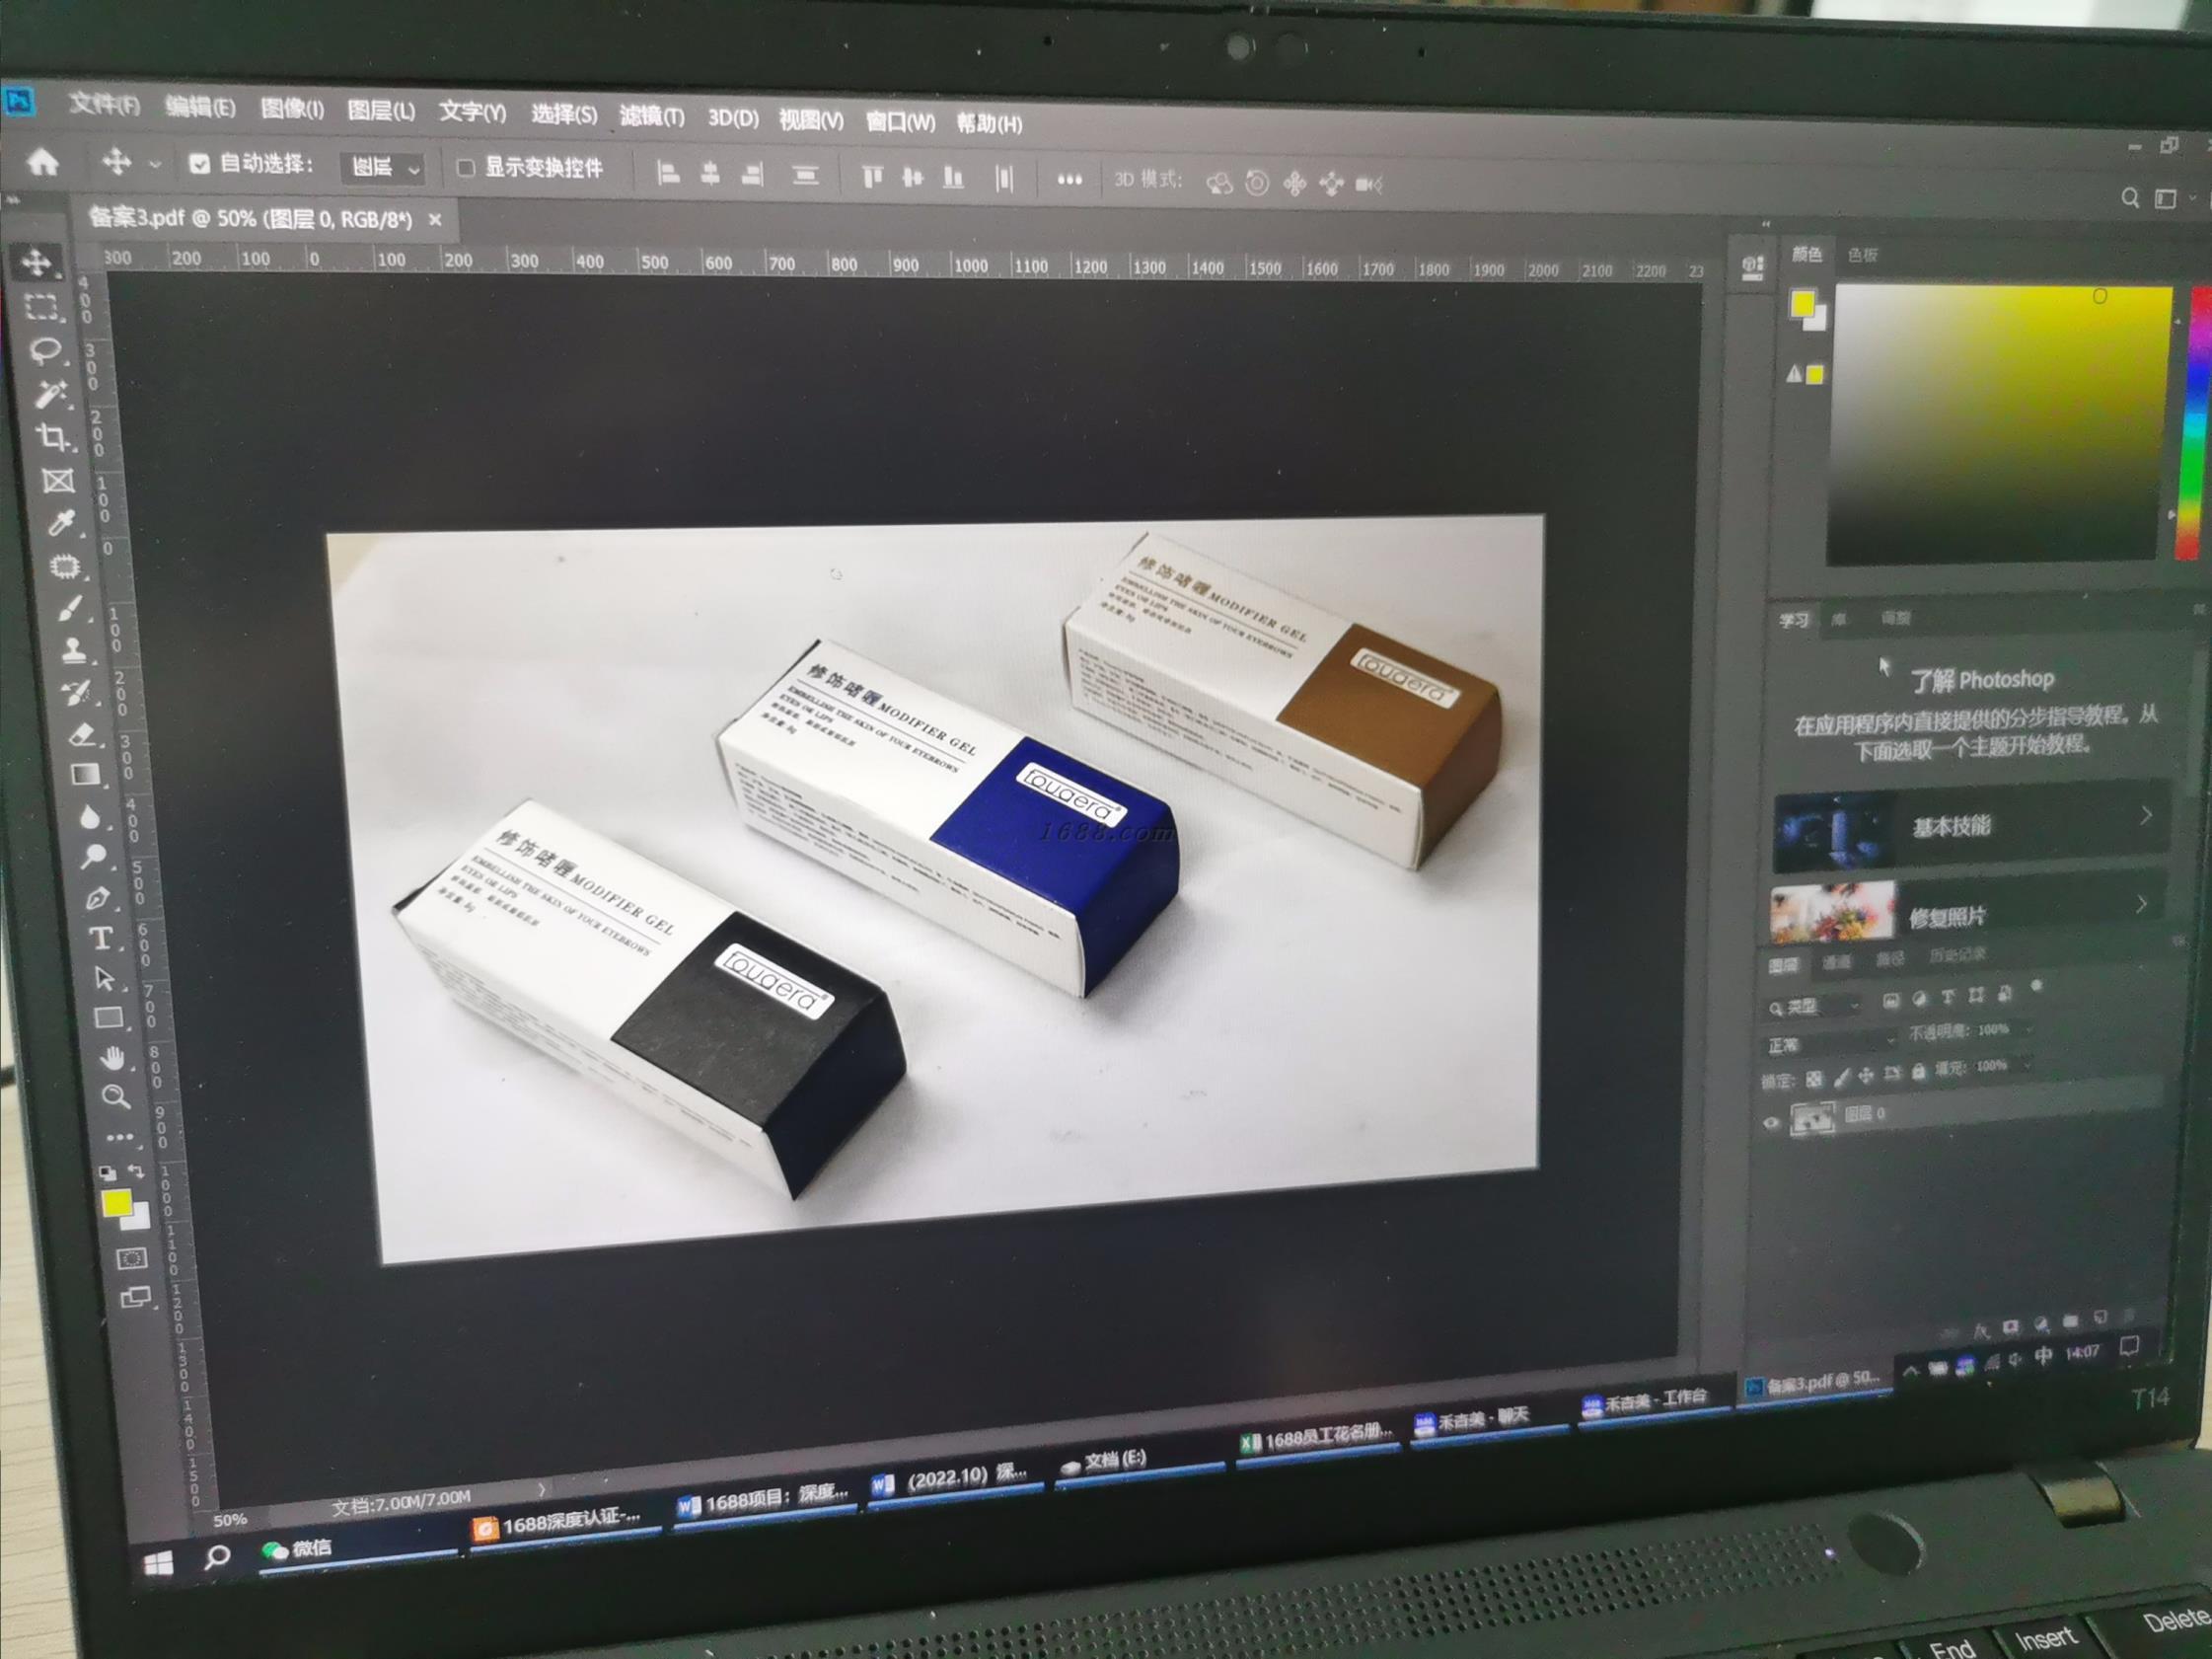Screen dimensions: 2212x1659
Task: Select the Clone Stamp tool
Action: (x=74, y=650)
